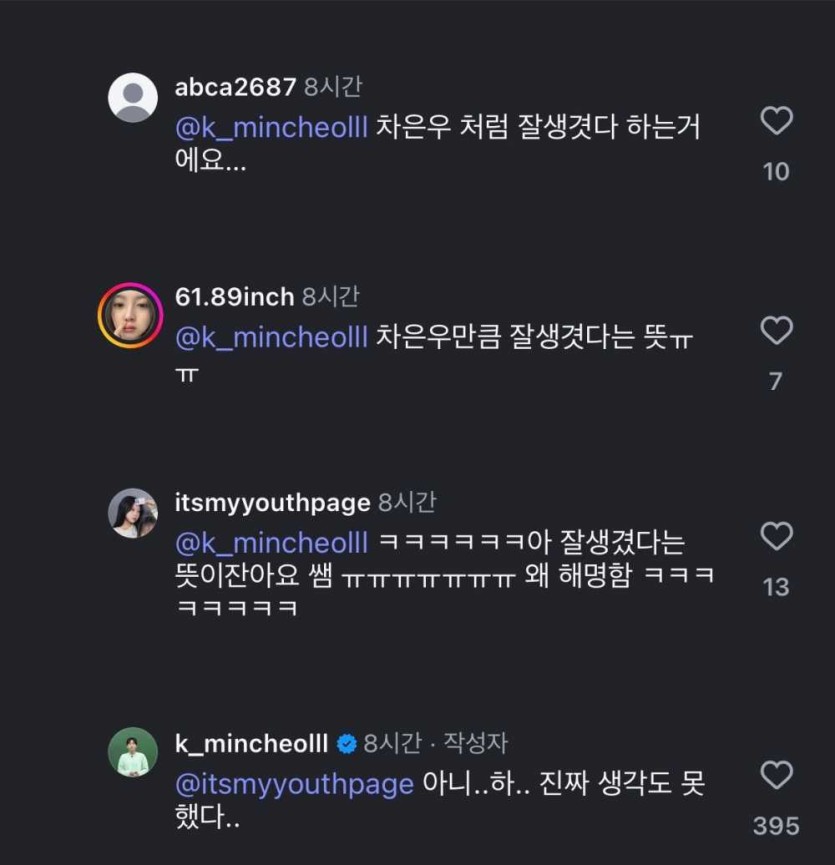Tap @k_mincheolll mention in 61.89inch's comment

tap(272, 337)
